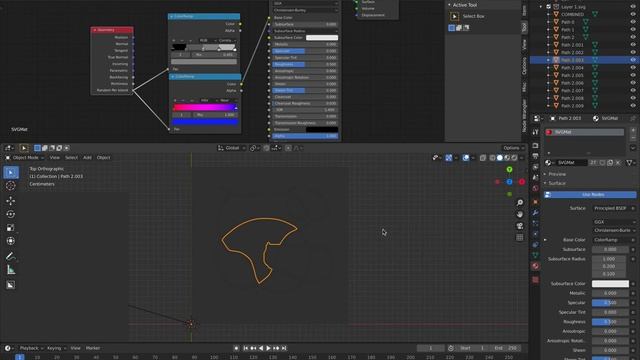Click the auto-keying record button in timeline
This screenshot has height=360, width=640.
(x=236, y=348)
